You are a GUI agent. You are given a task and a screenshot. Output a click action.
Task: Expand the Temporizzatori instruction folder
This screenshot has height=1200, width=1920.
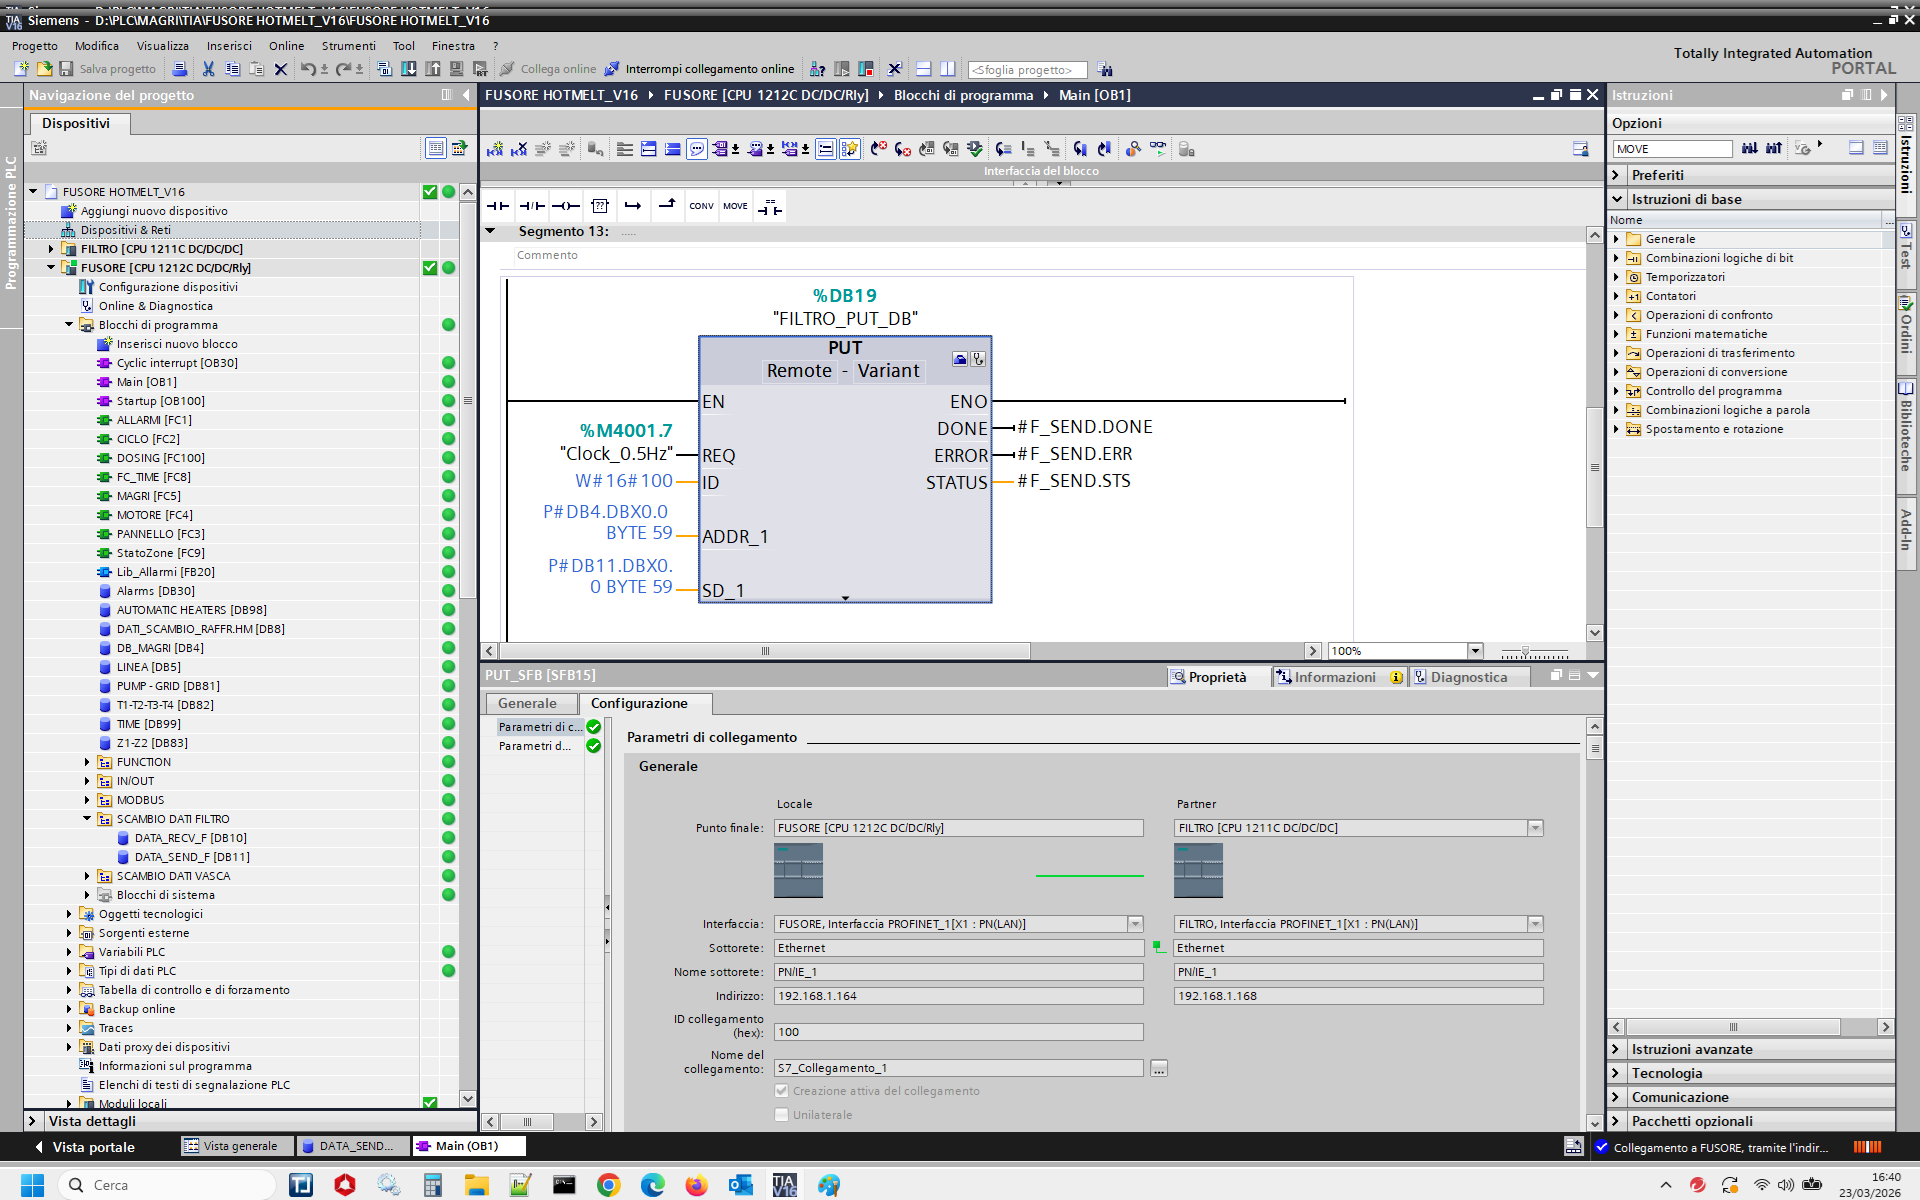pyautogui.click(x=1617, y=277)
